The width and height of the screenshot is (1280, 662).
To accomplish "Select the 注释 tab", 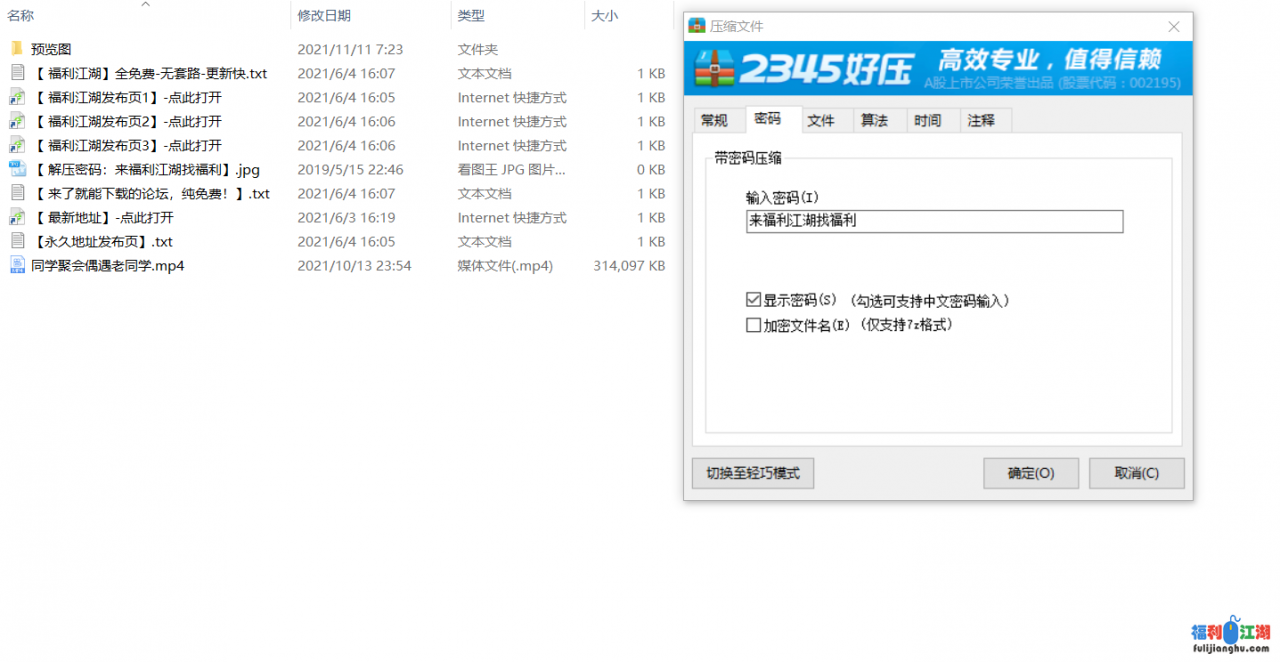I will [x=981, y=120].
